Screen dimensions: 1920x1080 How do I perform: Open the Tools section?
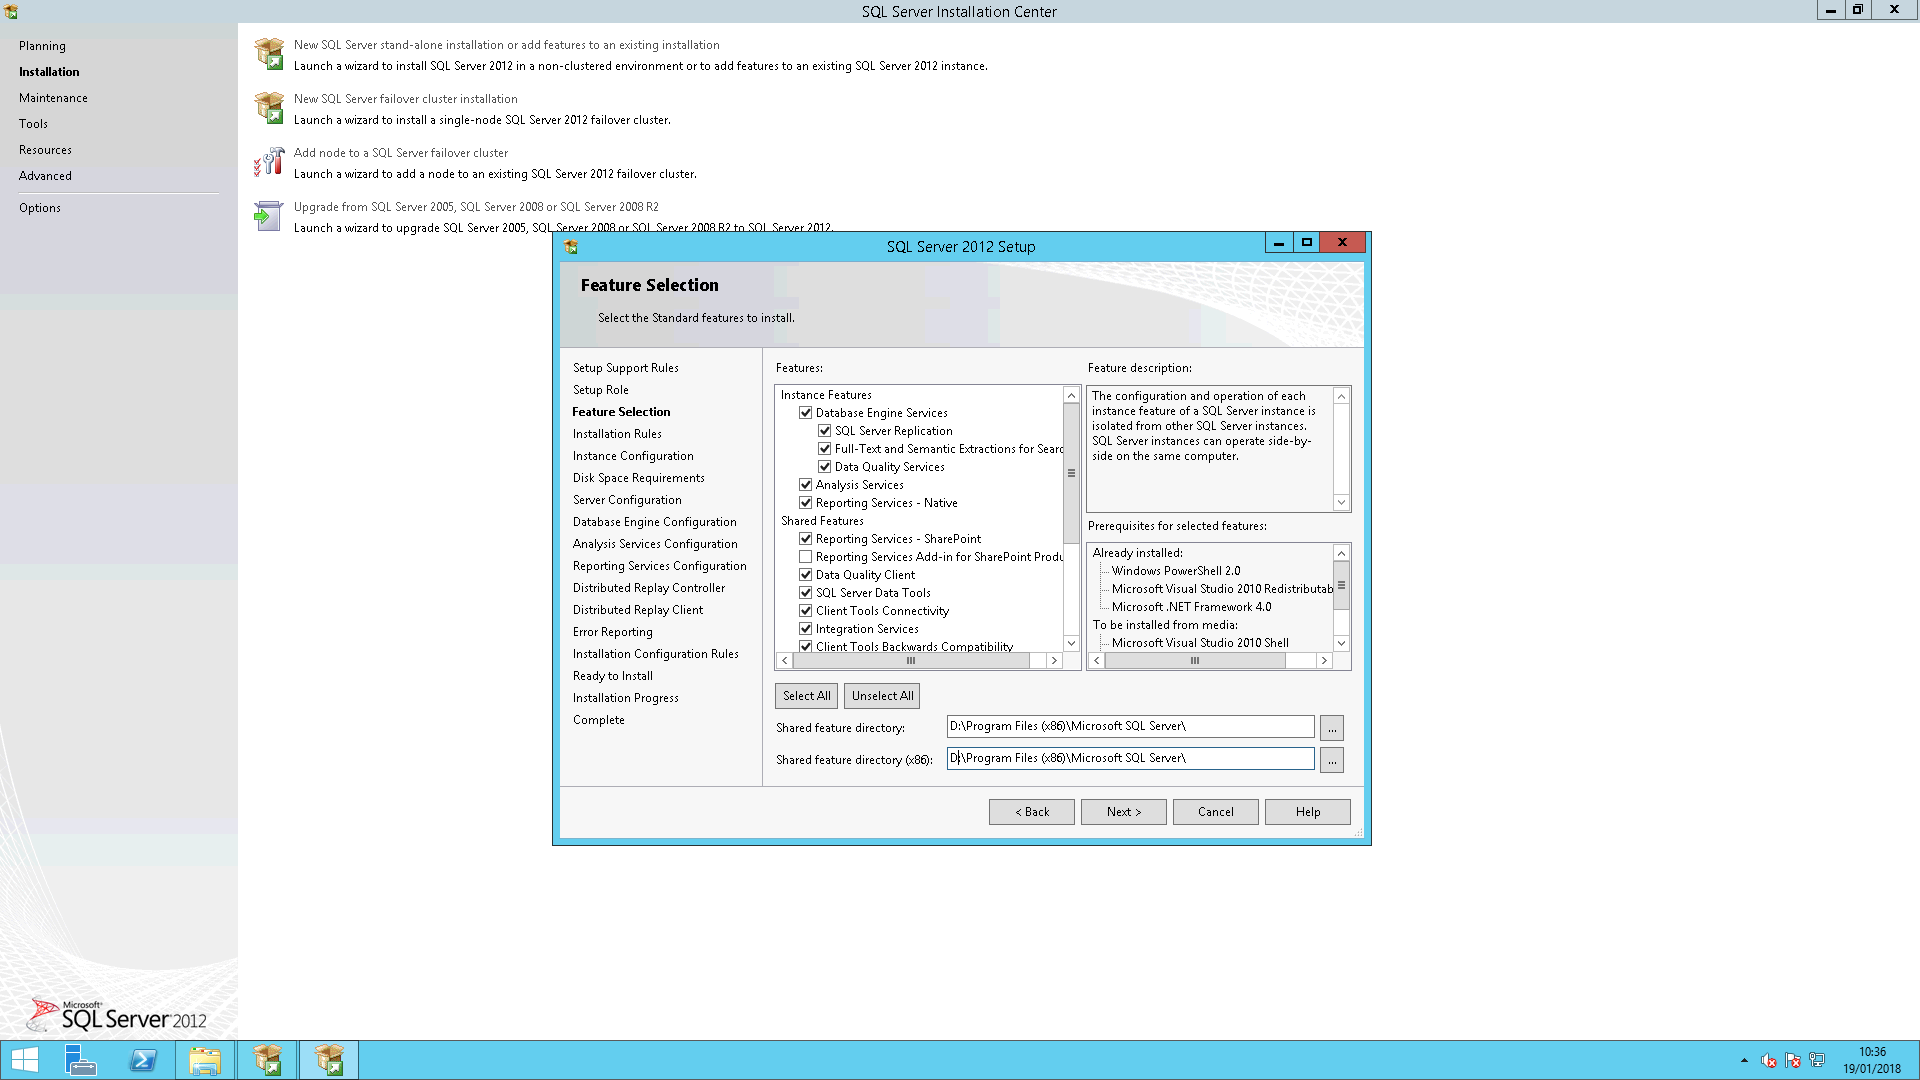click(33, 124)
